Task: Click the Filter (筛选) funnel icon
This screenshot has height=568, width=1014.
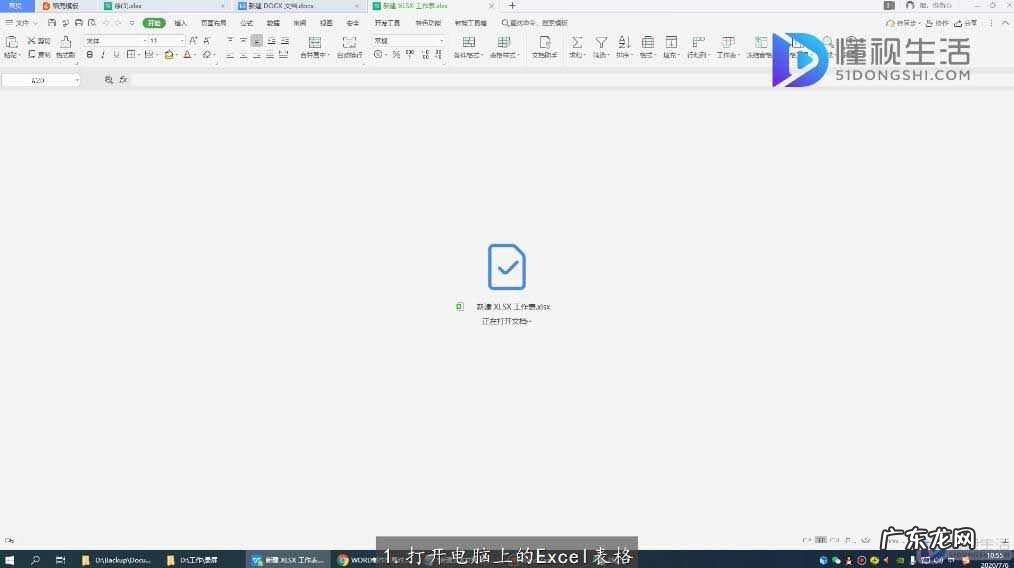Action: pos(601,42)
